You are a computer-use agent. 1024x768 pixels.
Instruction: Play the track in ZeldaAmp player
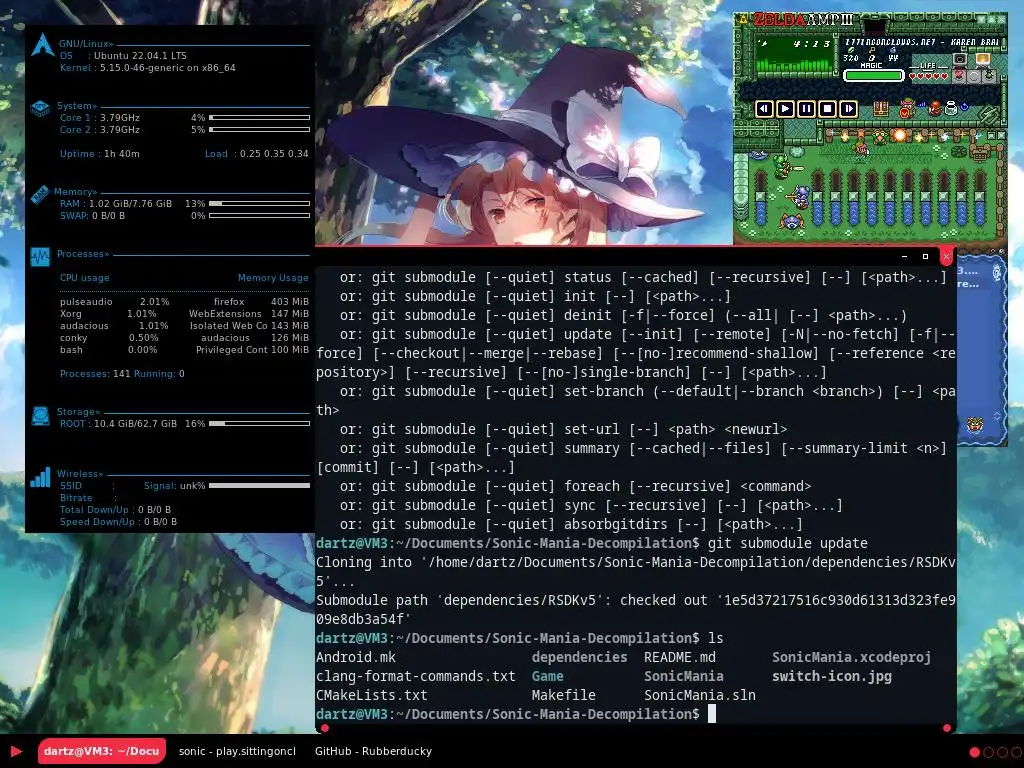785,108
